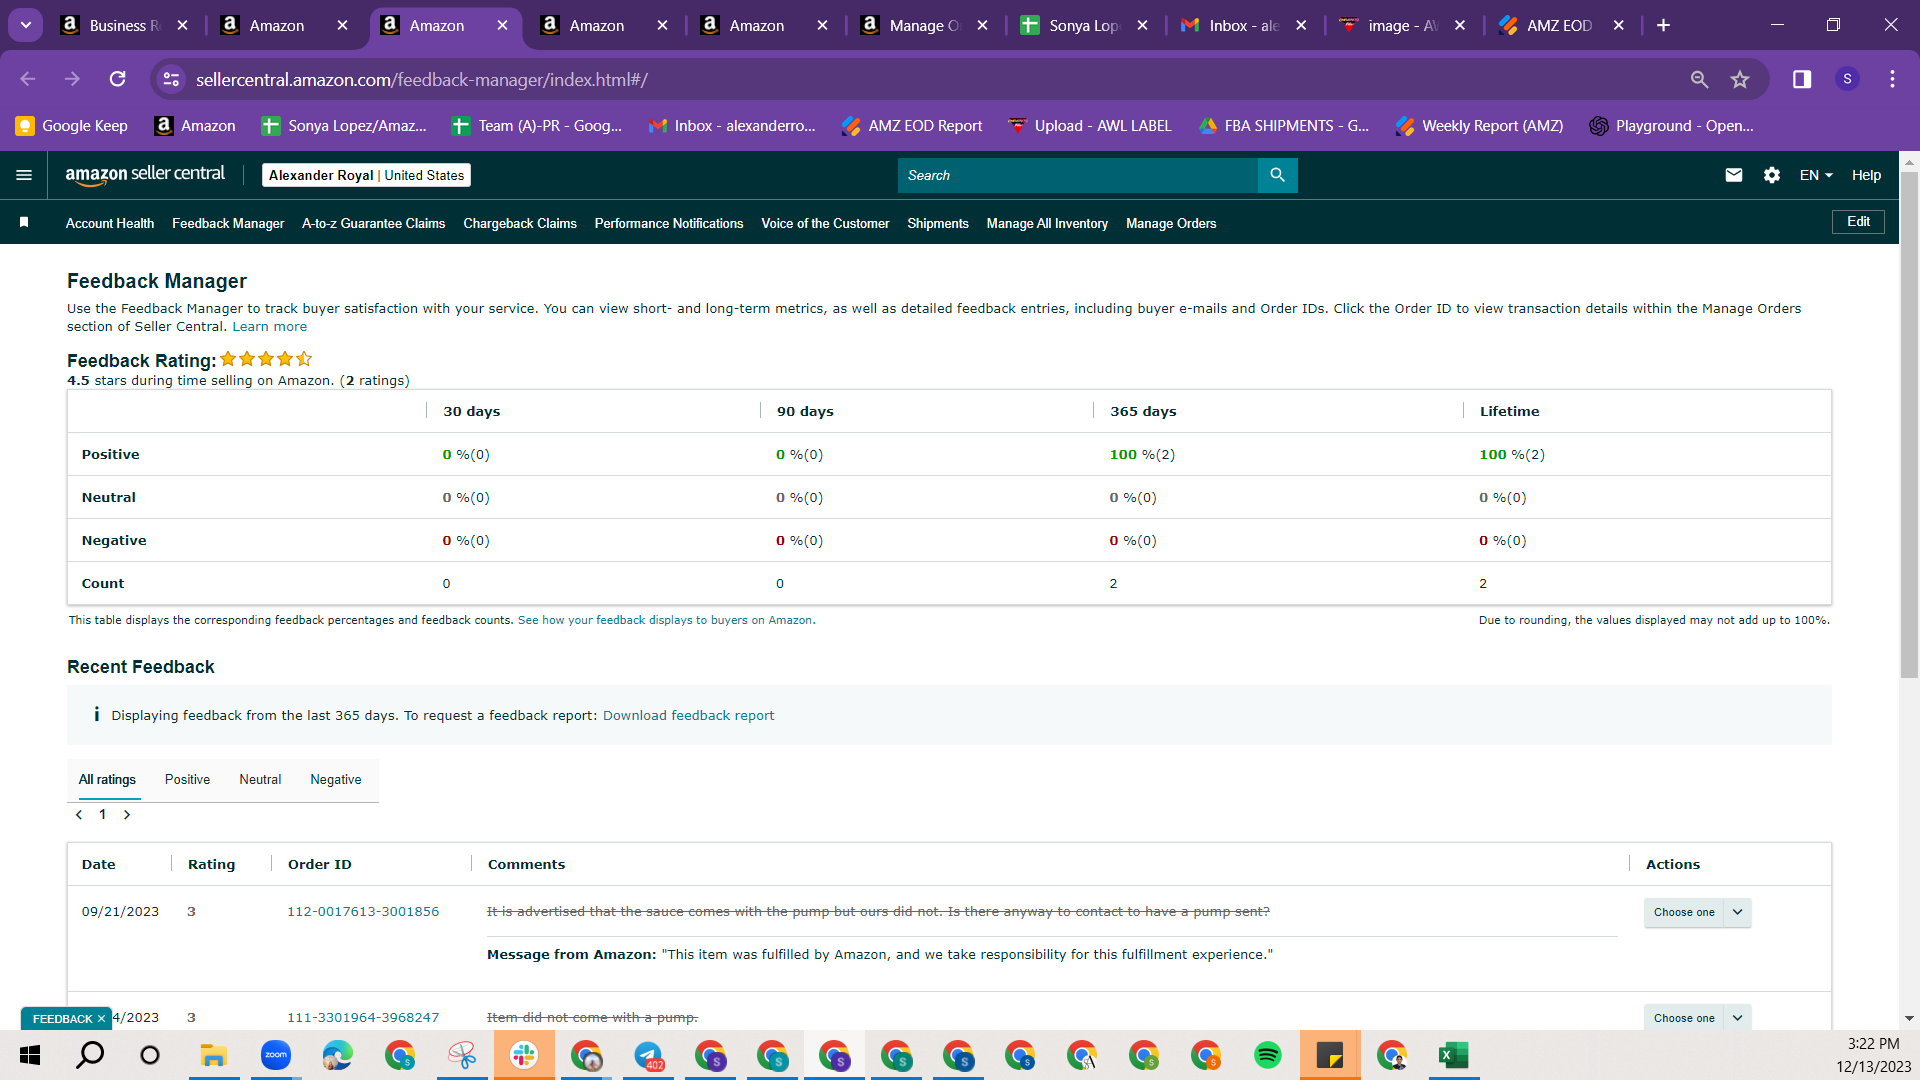Open Slack from the taskbar
Image resolution: width=1920 pixels, height=1080 pixels.
coord(524,1055)
